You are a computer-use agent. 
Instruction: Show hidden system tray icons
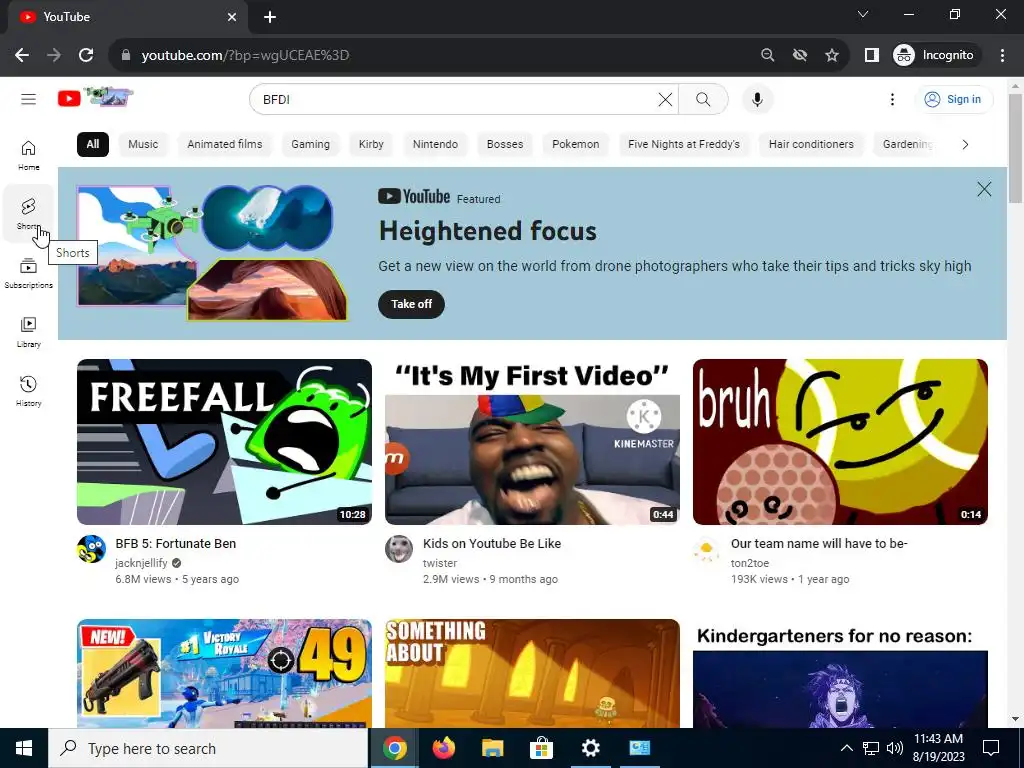tap(846, 748)
